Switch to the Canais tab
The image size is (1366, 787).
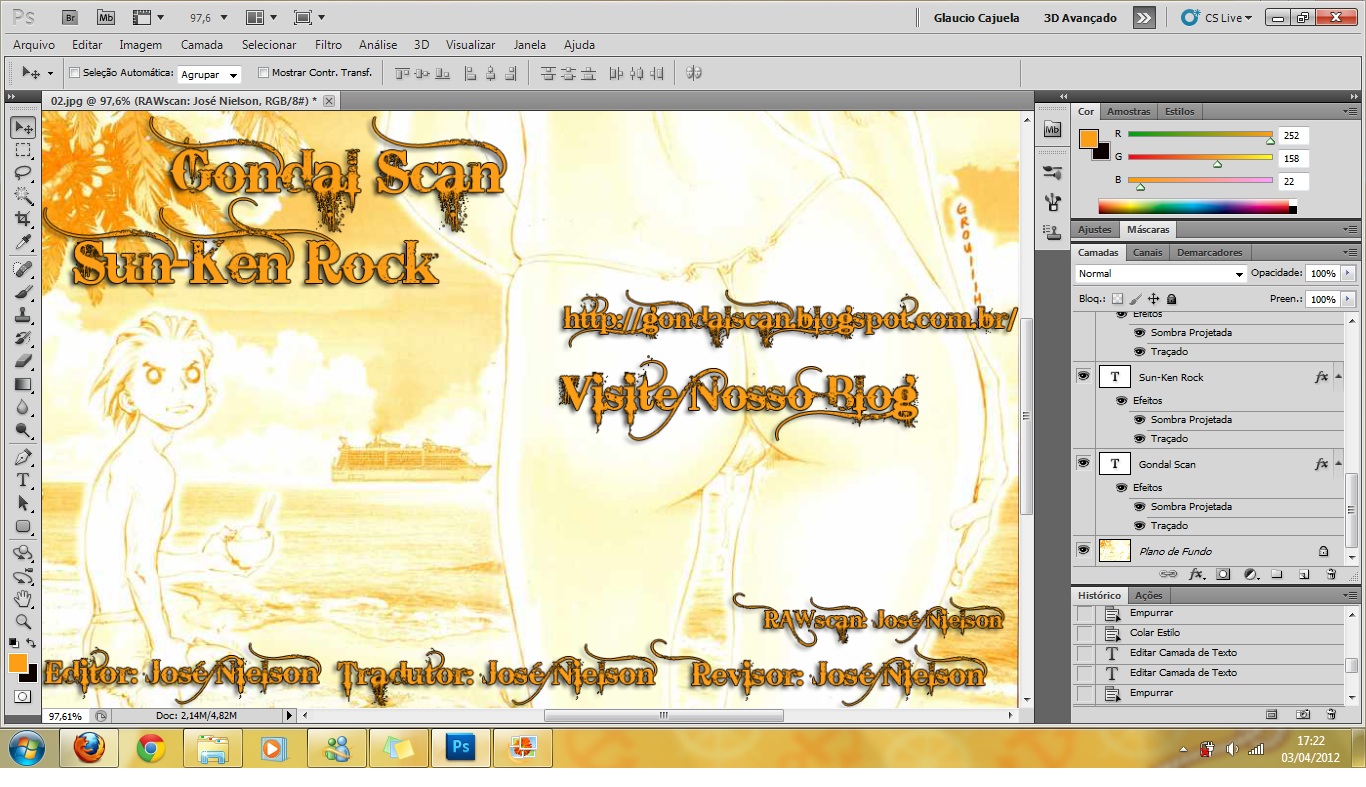[x=1147, y=253]
